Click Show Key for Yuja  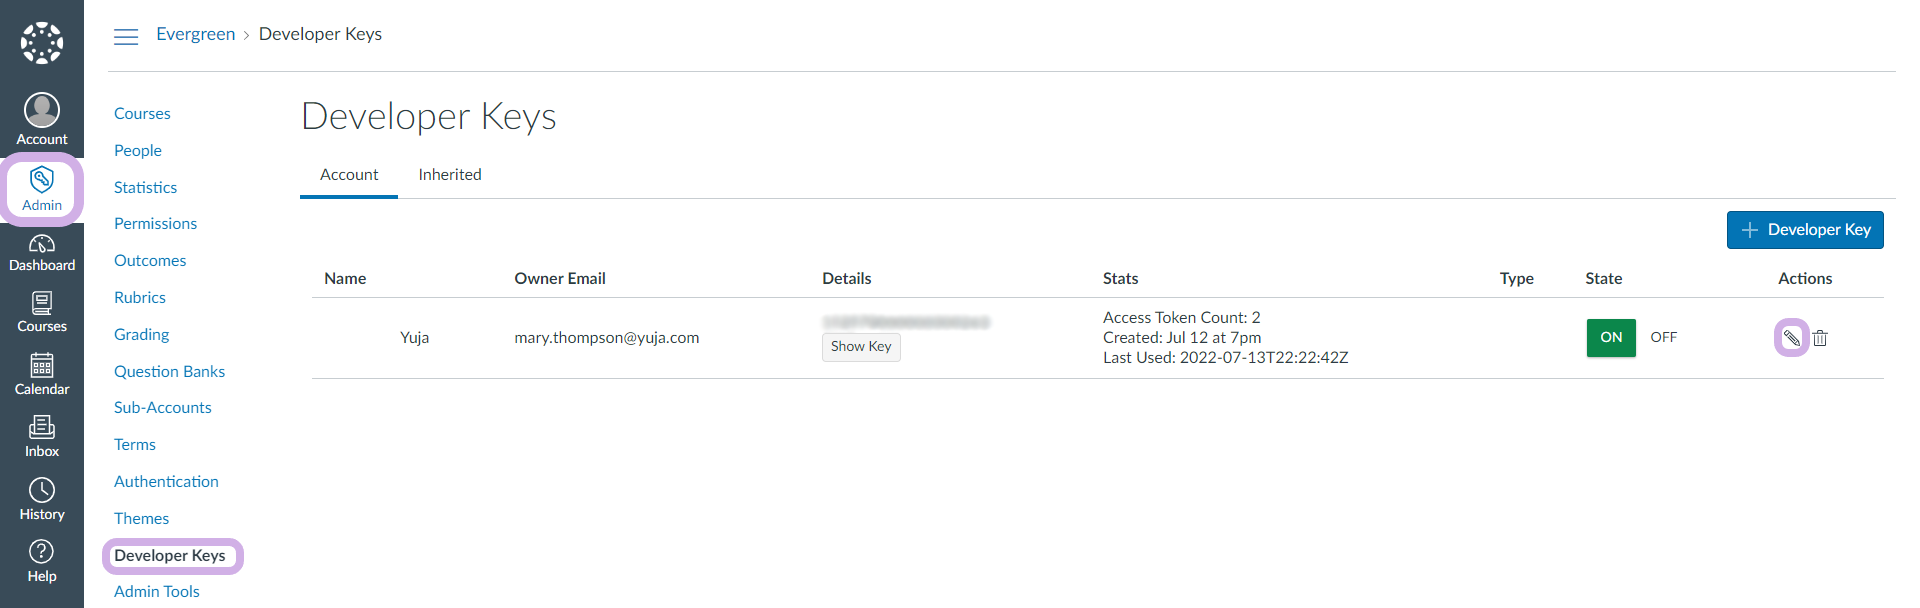click(x=861, y=347)
